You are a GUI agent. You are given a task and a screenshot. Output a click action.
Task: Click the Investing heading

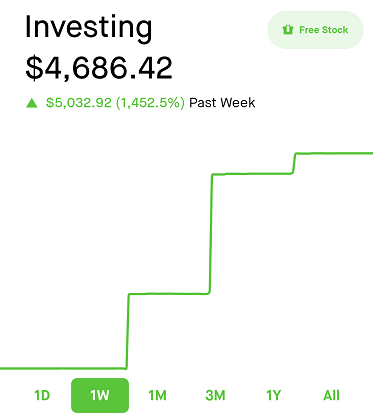(x=89, y=27)
